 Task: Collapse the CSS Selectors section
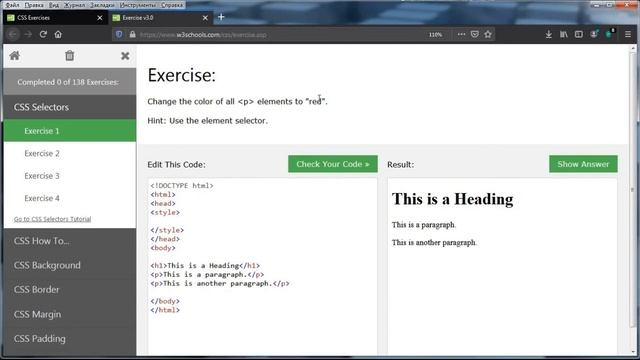70,107
